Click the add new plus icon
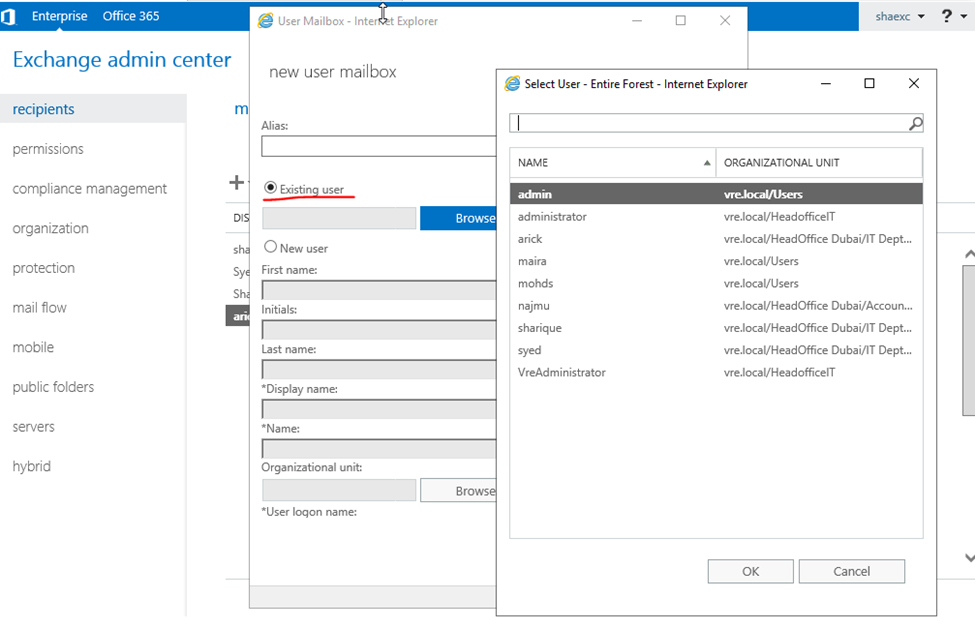 (237, 182)
